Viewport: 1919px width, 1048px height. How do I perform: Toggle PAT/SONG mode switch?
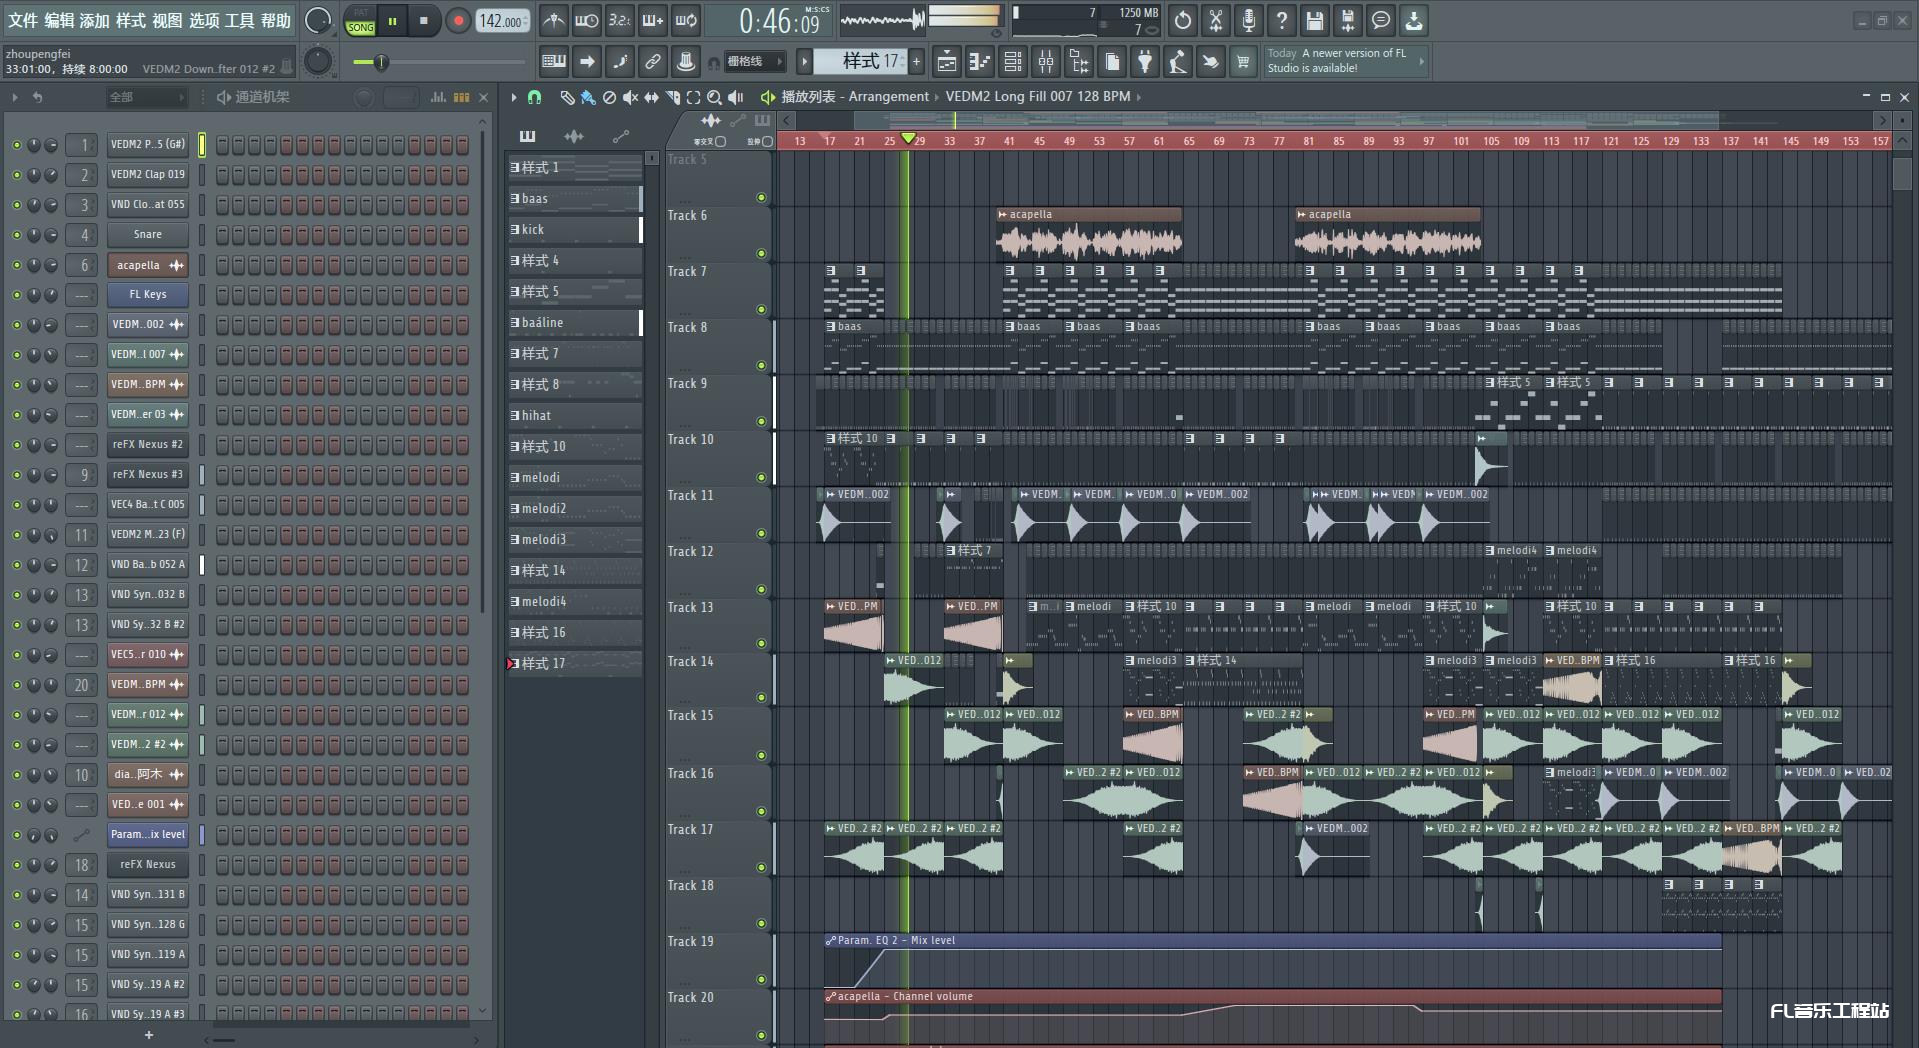(360, 21)
